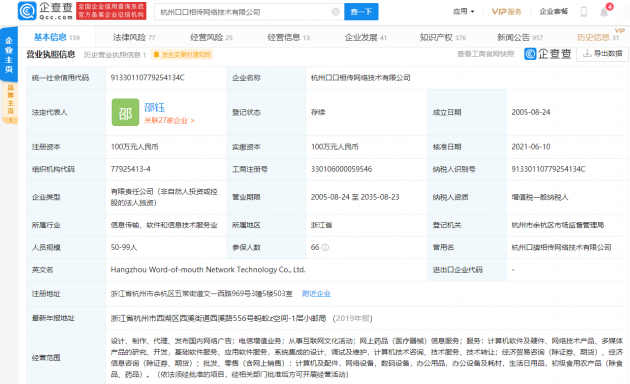The height and width of the screenshot is (384, 630).
Task: Select the 人员规模 value 50-99人
Action: click(124, 247)
